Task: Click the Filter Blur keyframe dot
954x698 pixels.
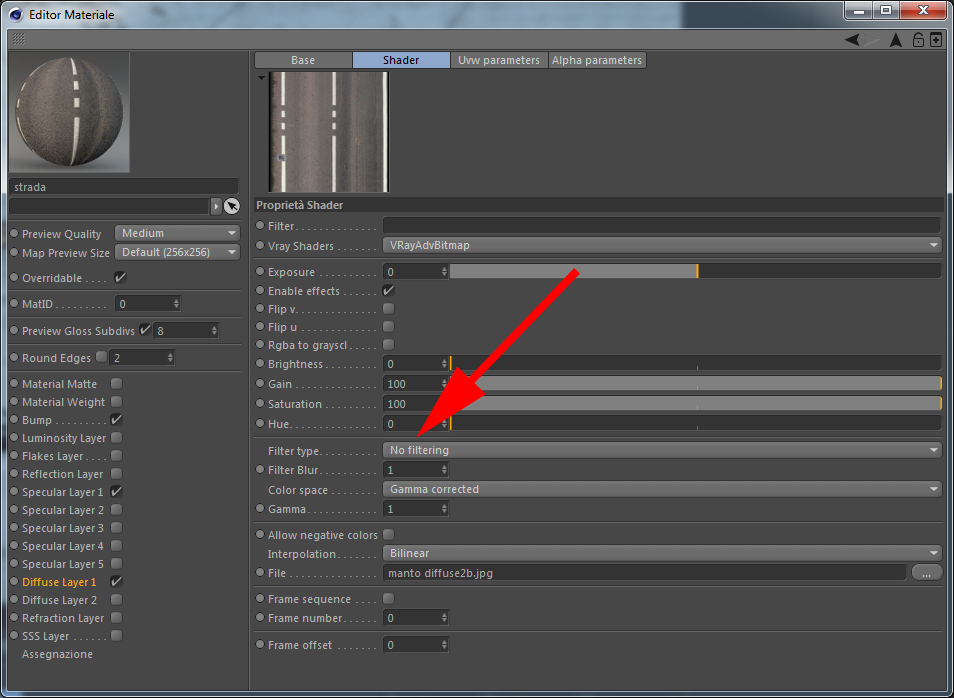Action: [x=260, y=470]
